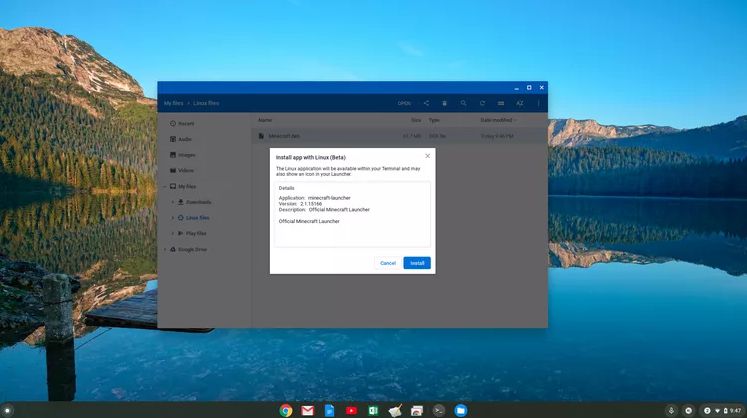
Task: Expand the Google Drive tree arrow
Action: [x=165, y=249]
